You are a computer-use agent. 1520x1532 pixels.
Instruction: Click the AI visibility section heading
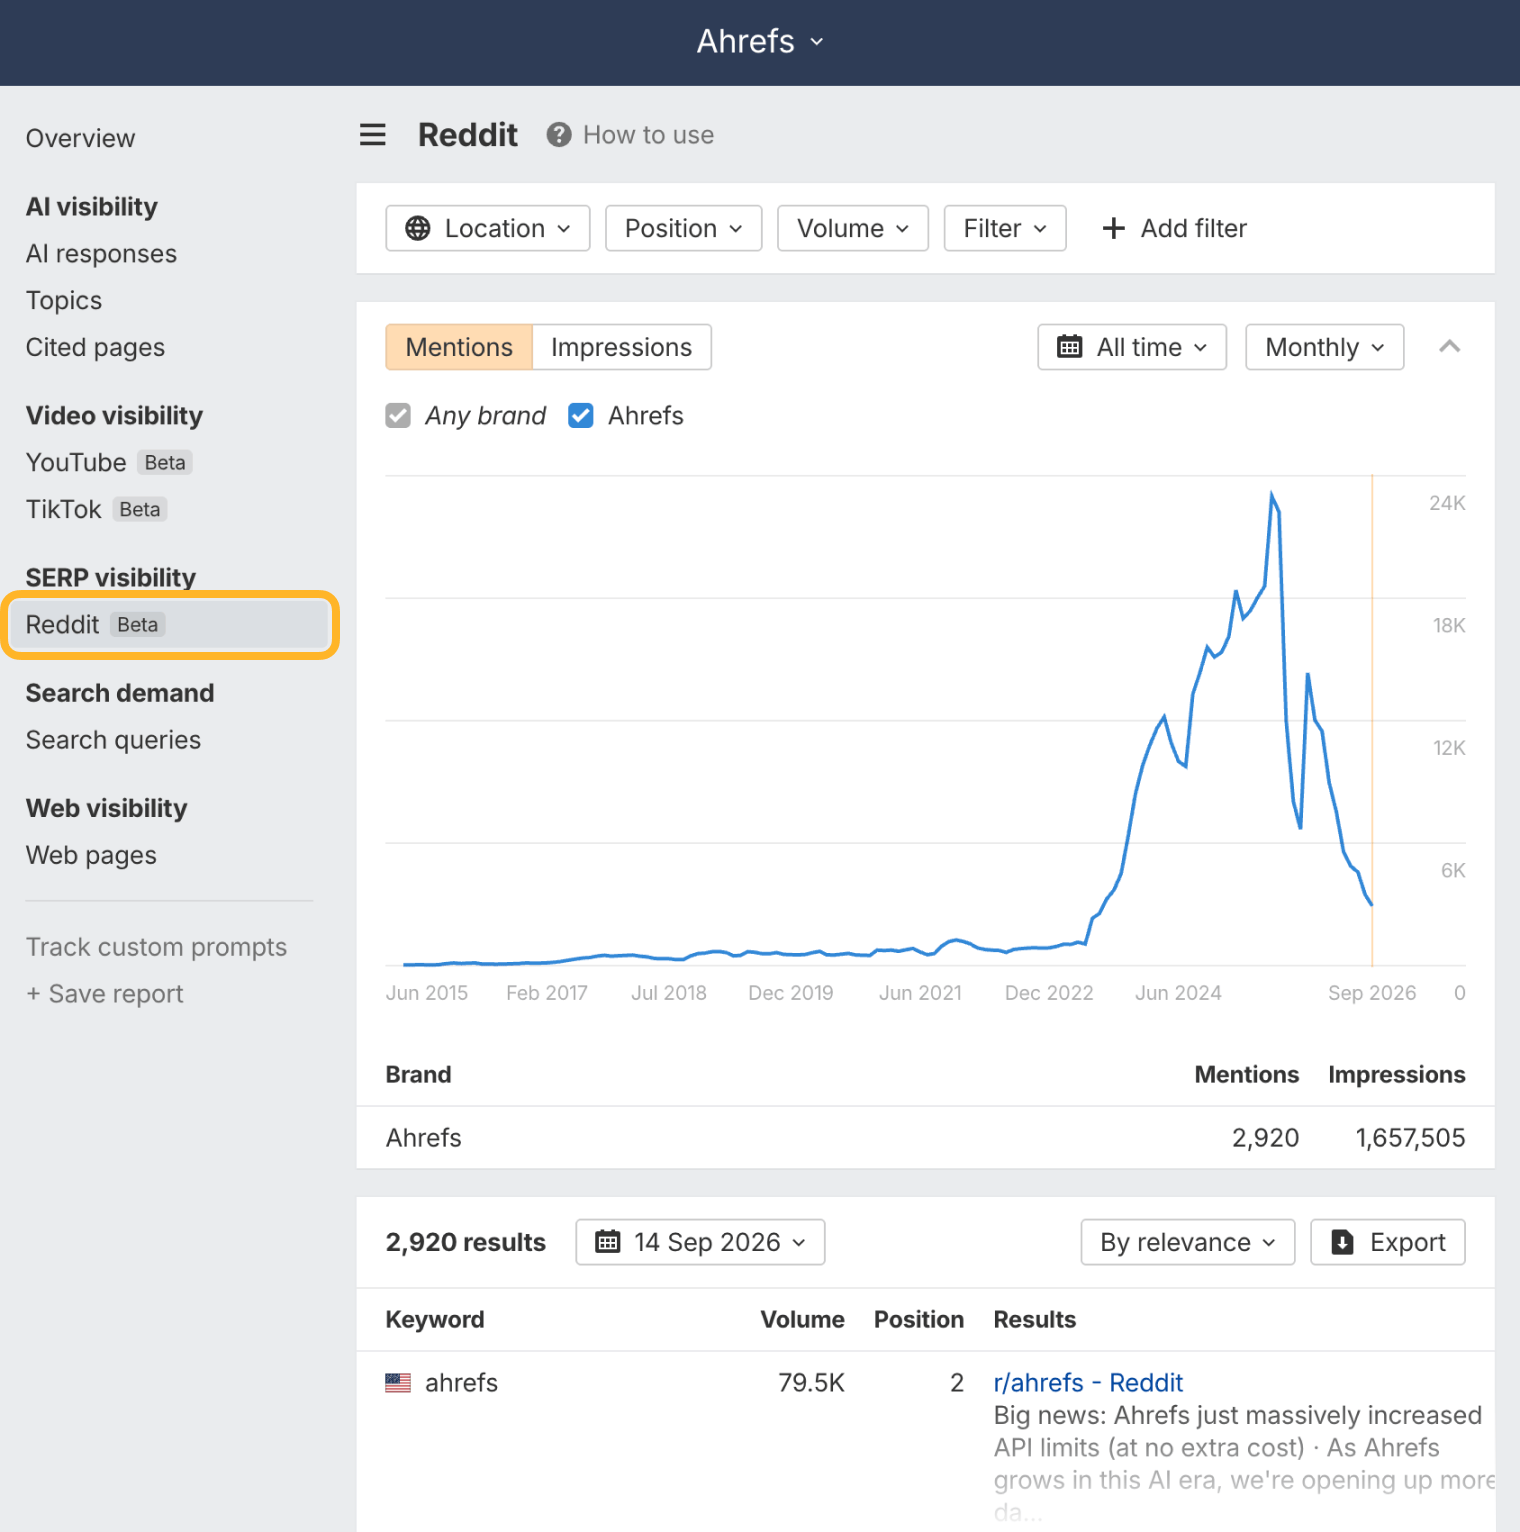pos(92,207)
